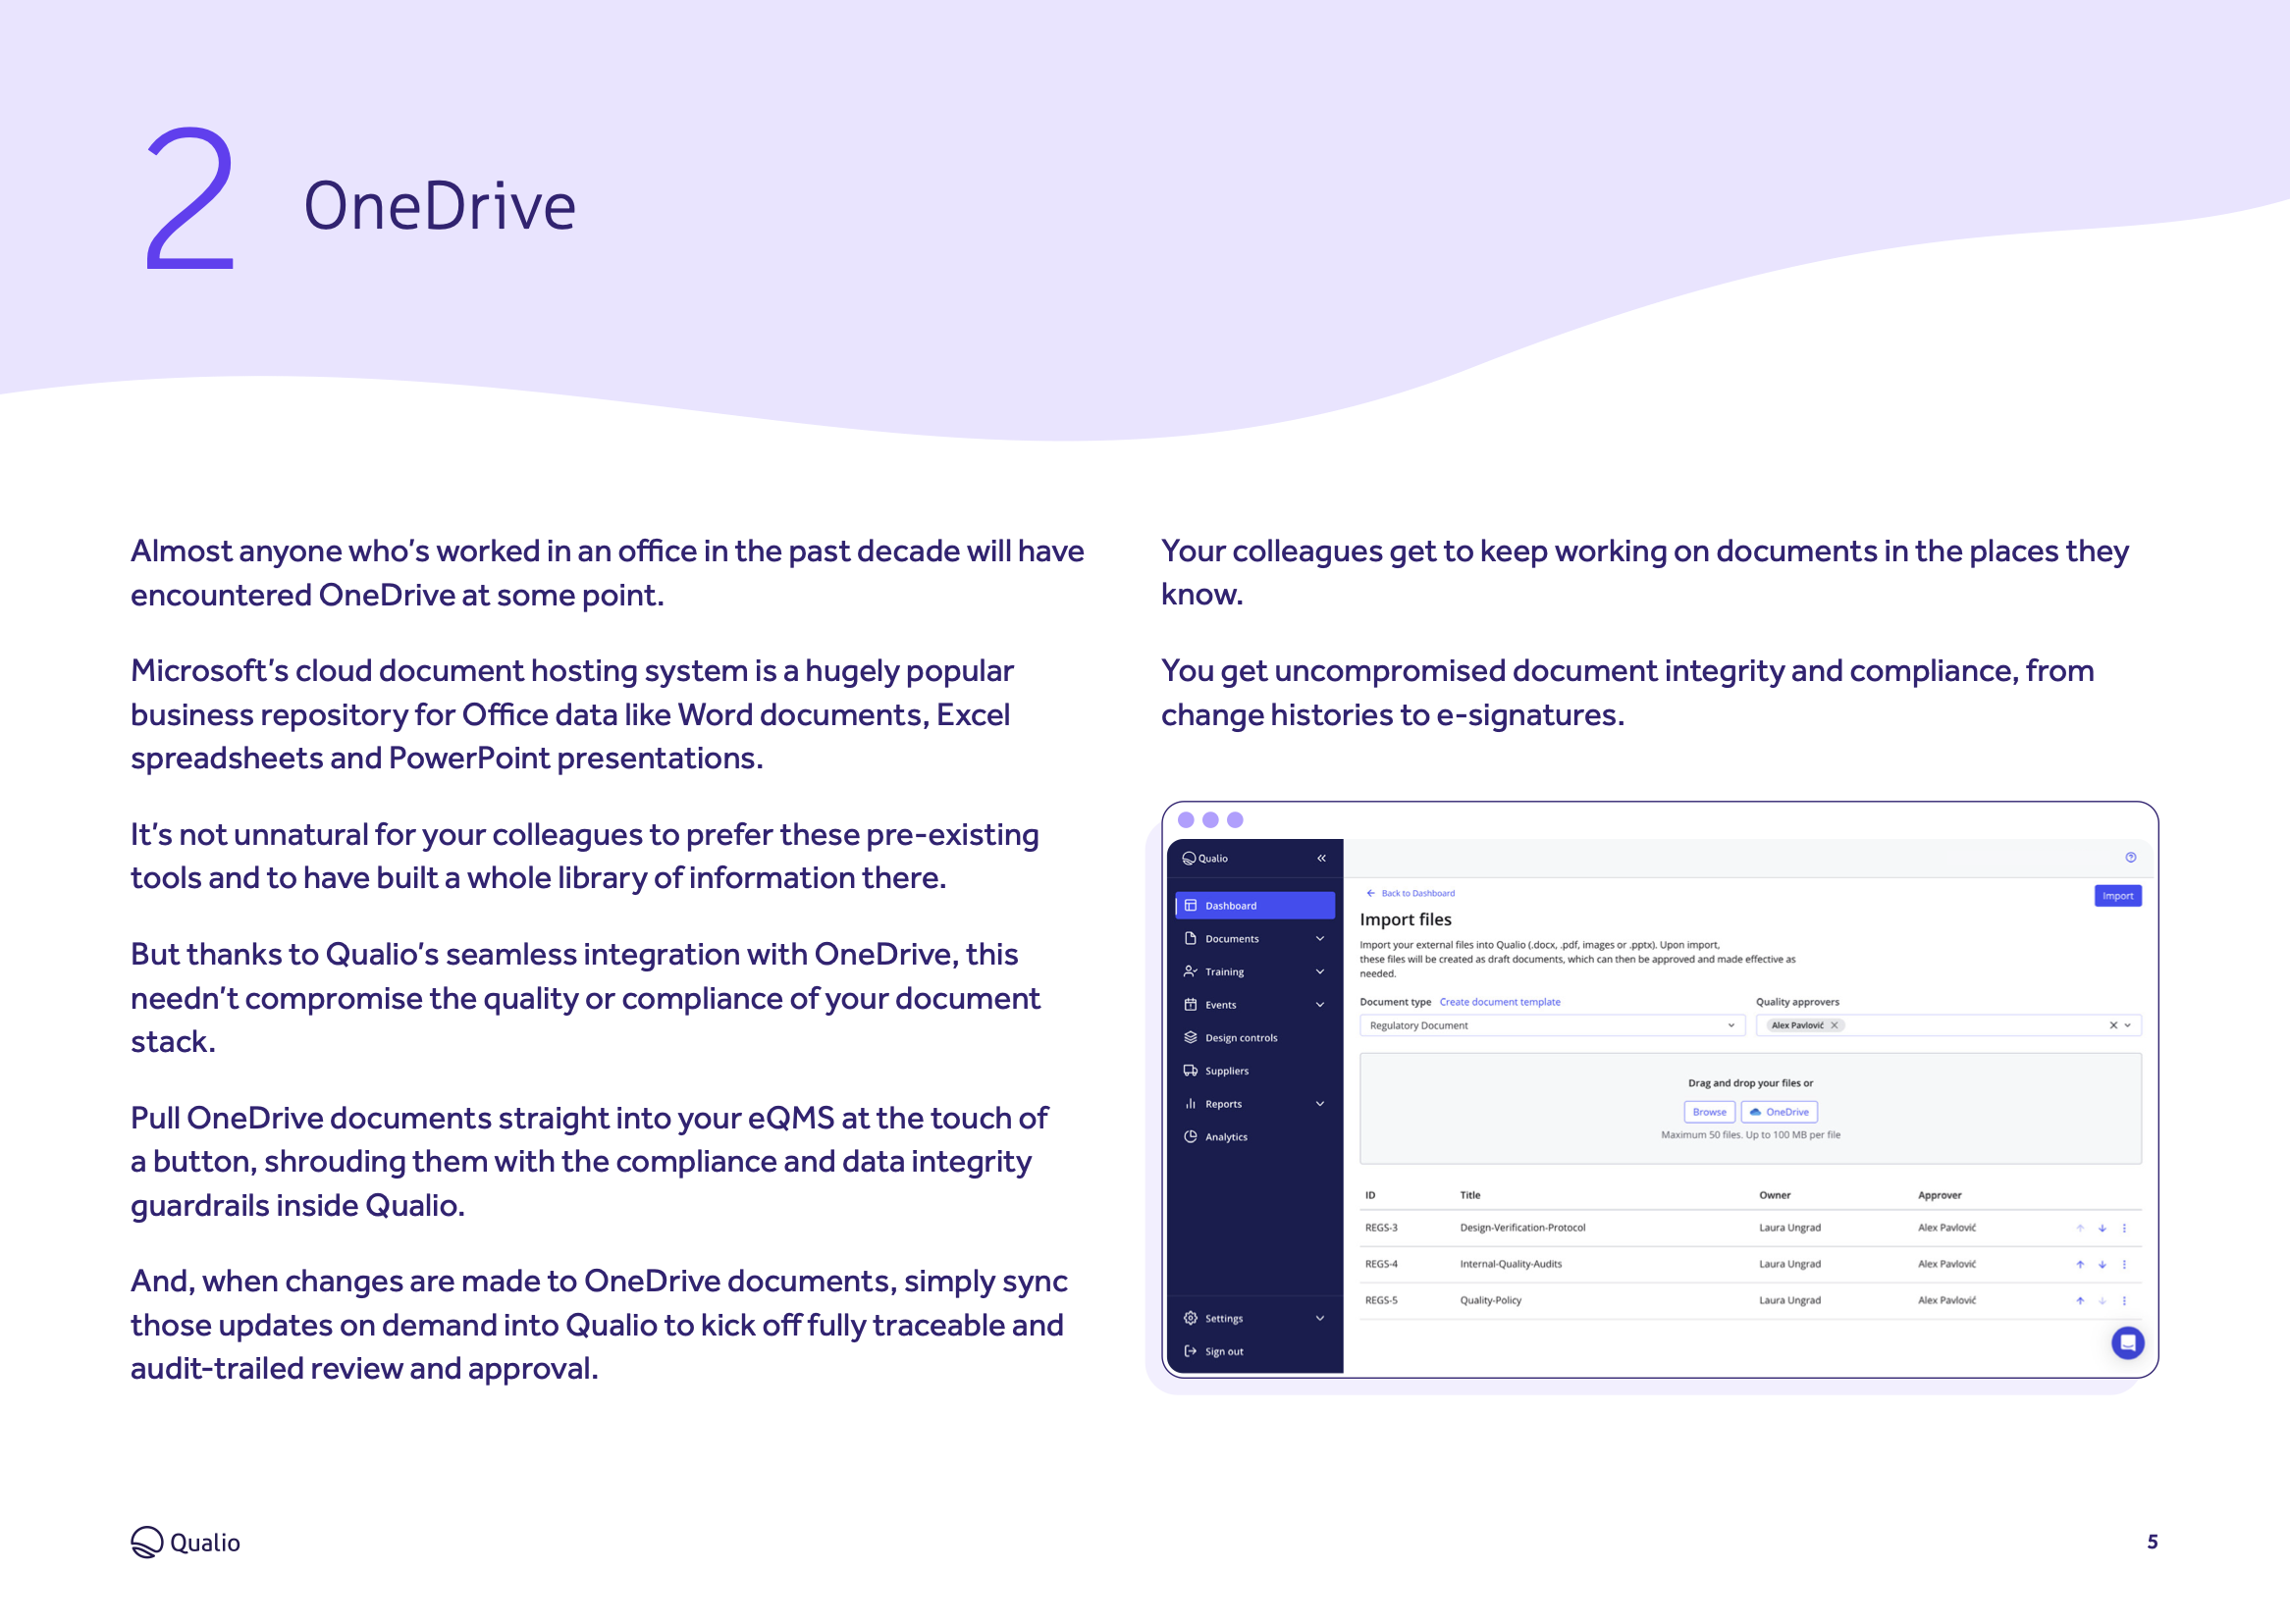Click the Settings sidebar label
2290x1624 pixels.
[1224, 1318]
